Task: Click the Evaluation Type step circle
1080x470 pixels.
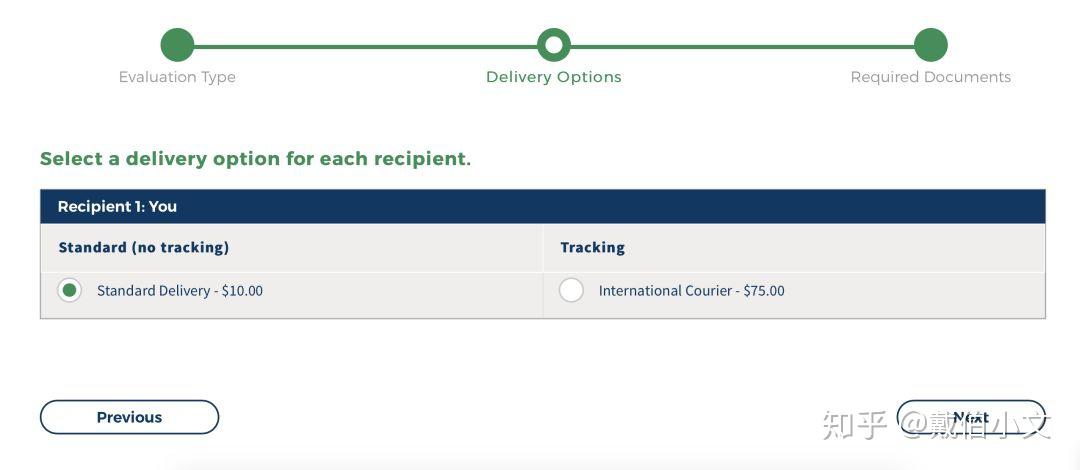Action: tap(177, 45)
